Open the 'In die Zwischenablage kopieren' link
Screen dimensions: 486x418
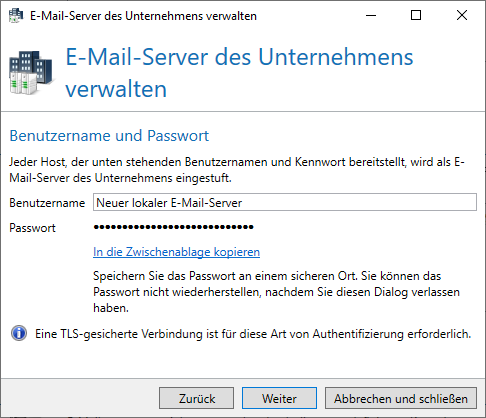(176, 252)
